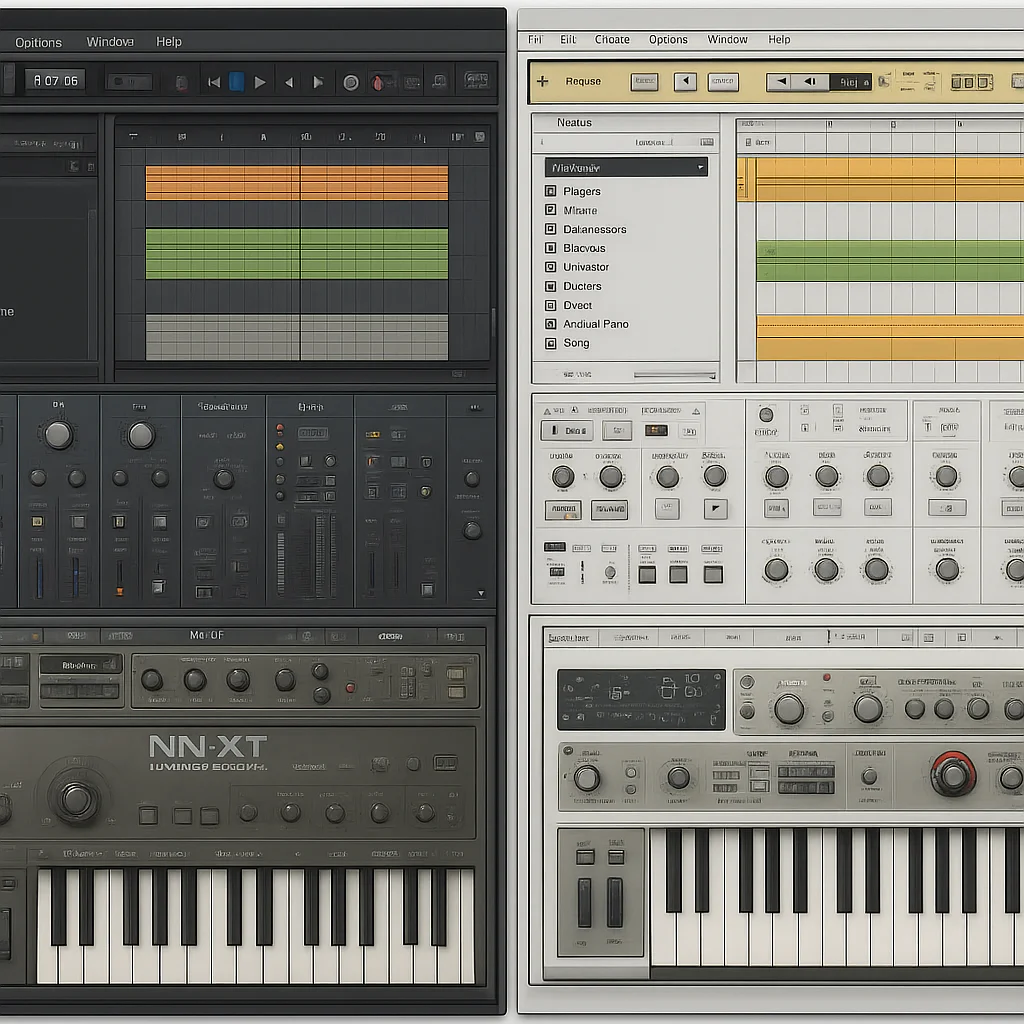Viewport: 1024px width, 1024px height.
Task: Click the small keyboard icon under the Neatus header
Action: (x=707, y=142)
